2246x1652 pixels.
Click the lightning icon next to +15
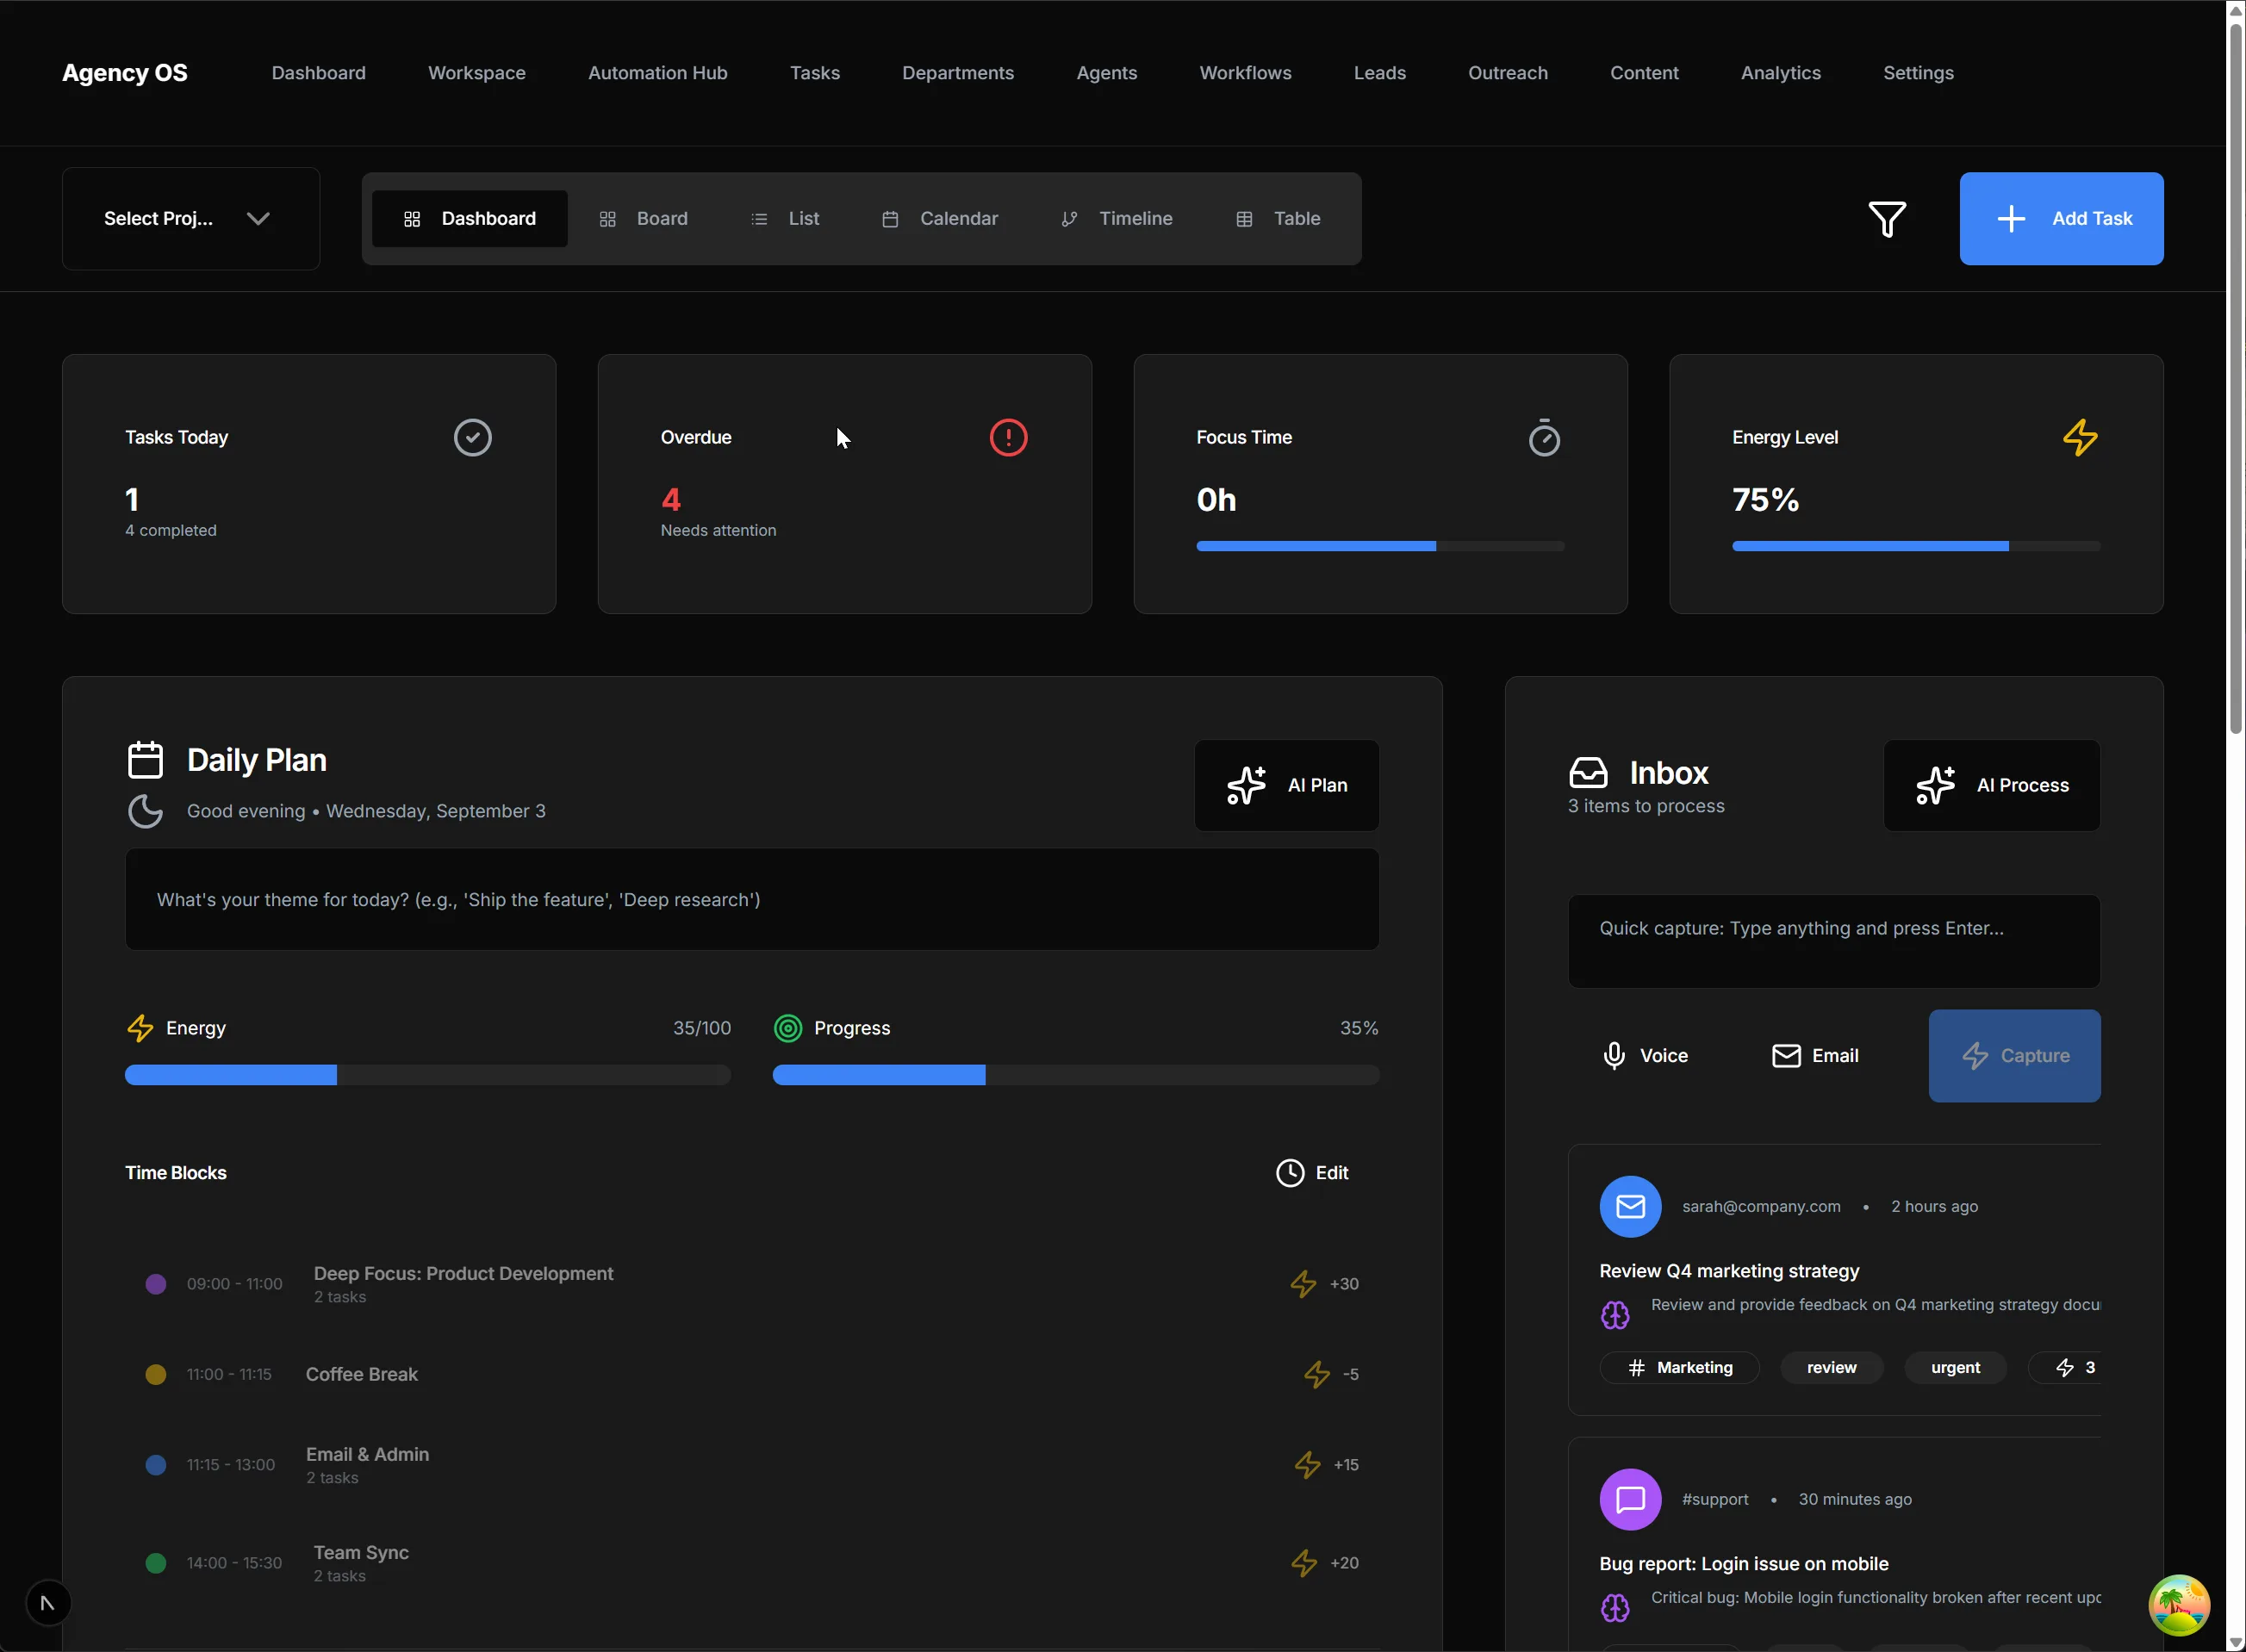tap(1308, 1465)
